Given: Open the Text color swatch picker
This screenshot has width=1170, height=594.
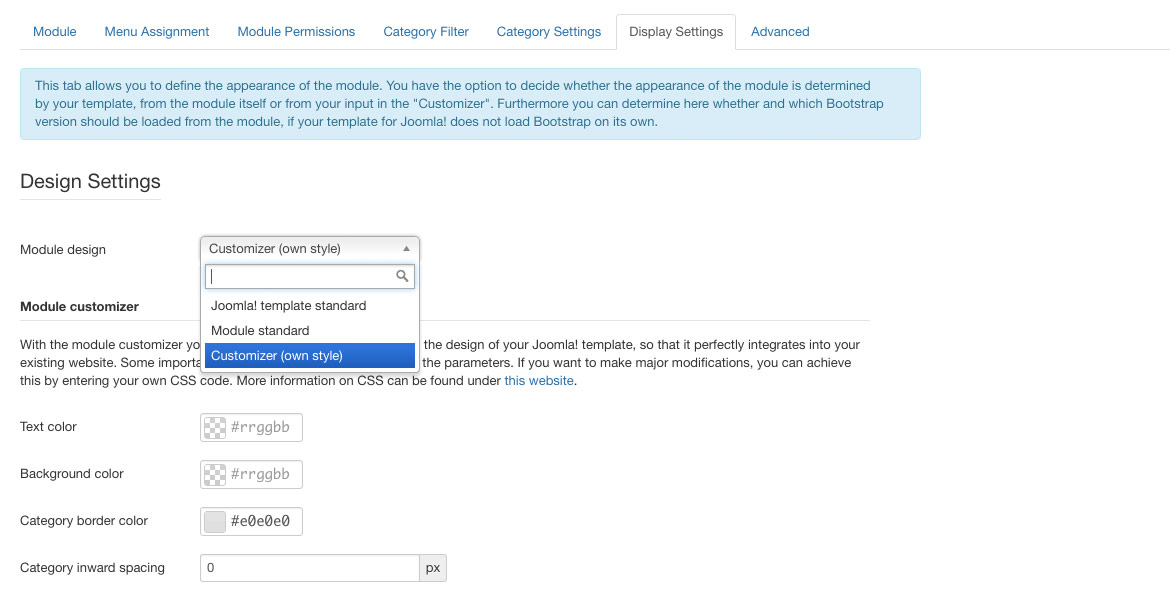Looking at the screenshot, I should (215, 428).
